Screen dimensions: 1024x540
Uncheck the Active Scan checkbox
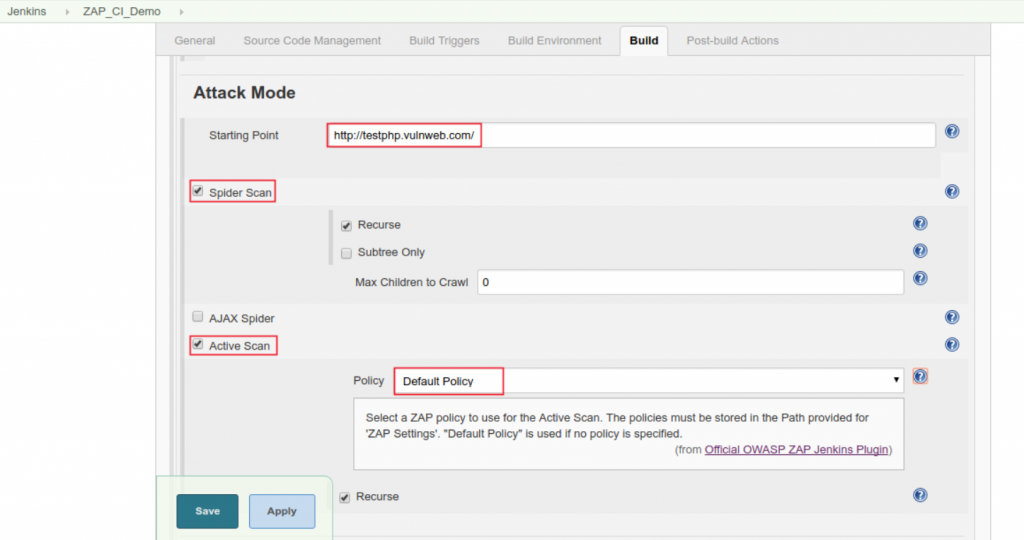[x=198, y=345]
